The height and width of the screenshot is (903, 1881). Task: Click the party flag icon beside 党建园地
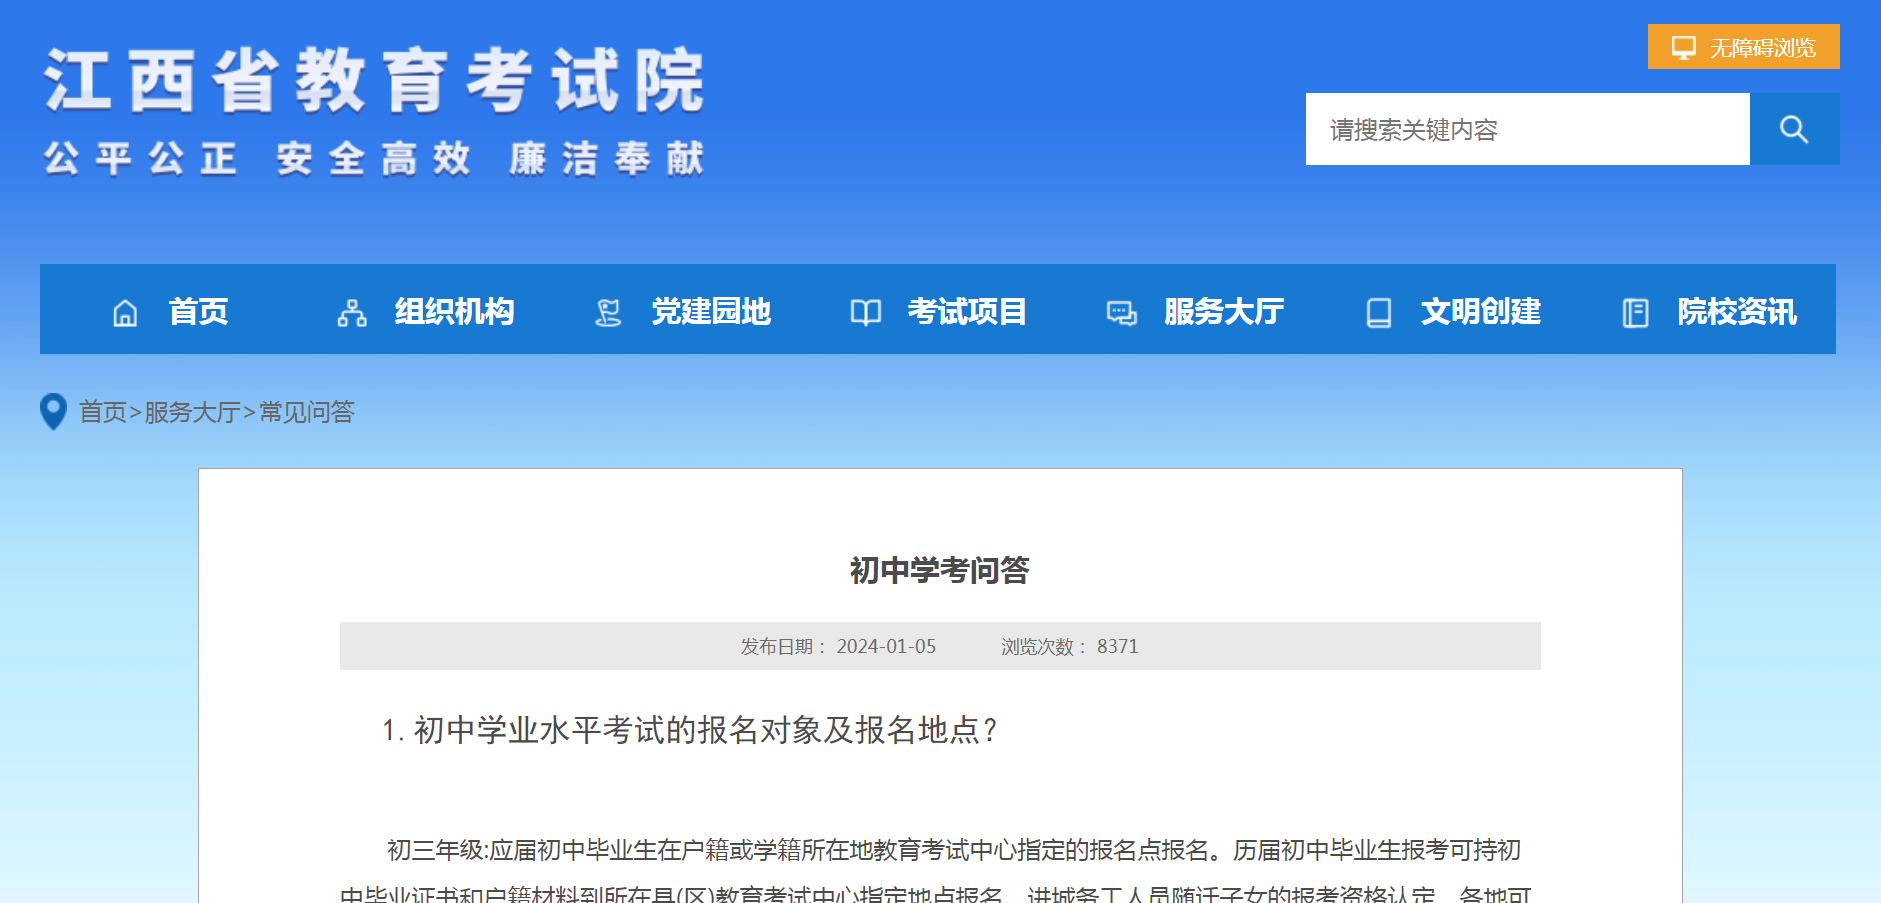click(608, 313)
